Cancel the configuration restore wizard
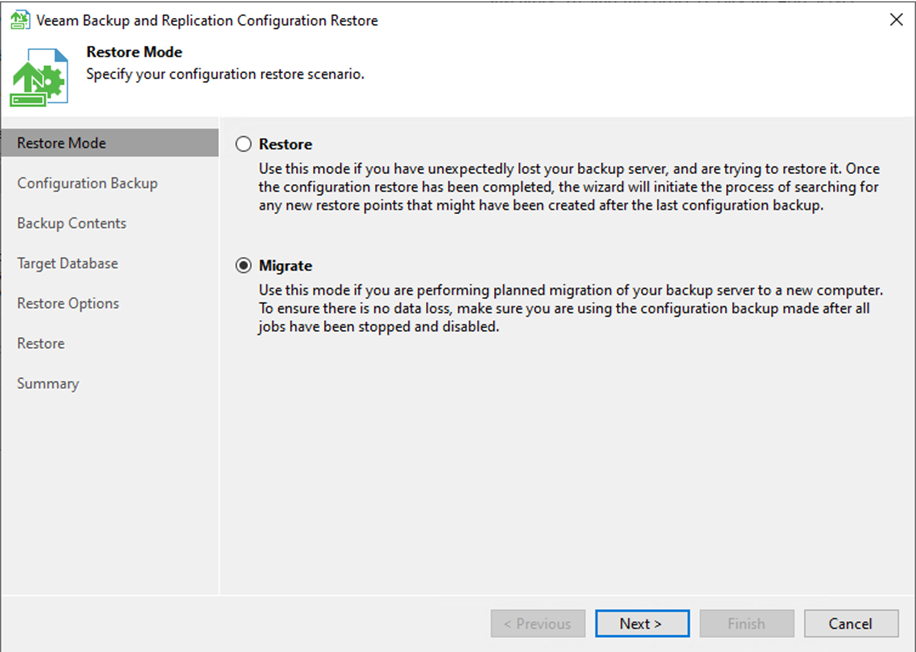Image resolution: width=916 pixels, height=652 pixels. point(851,623)
